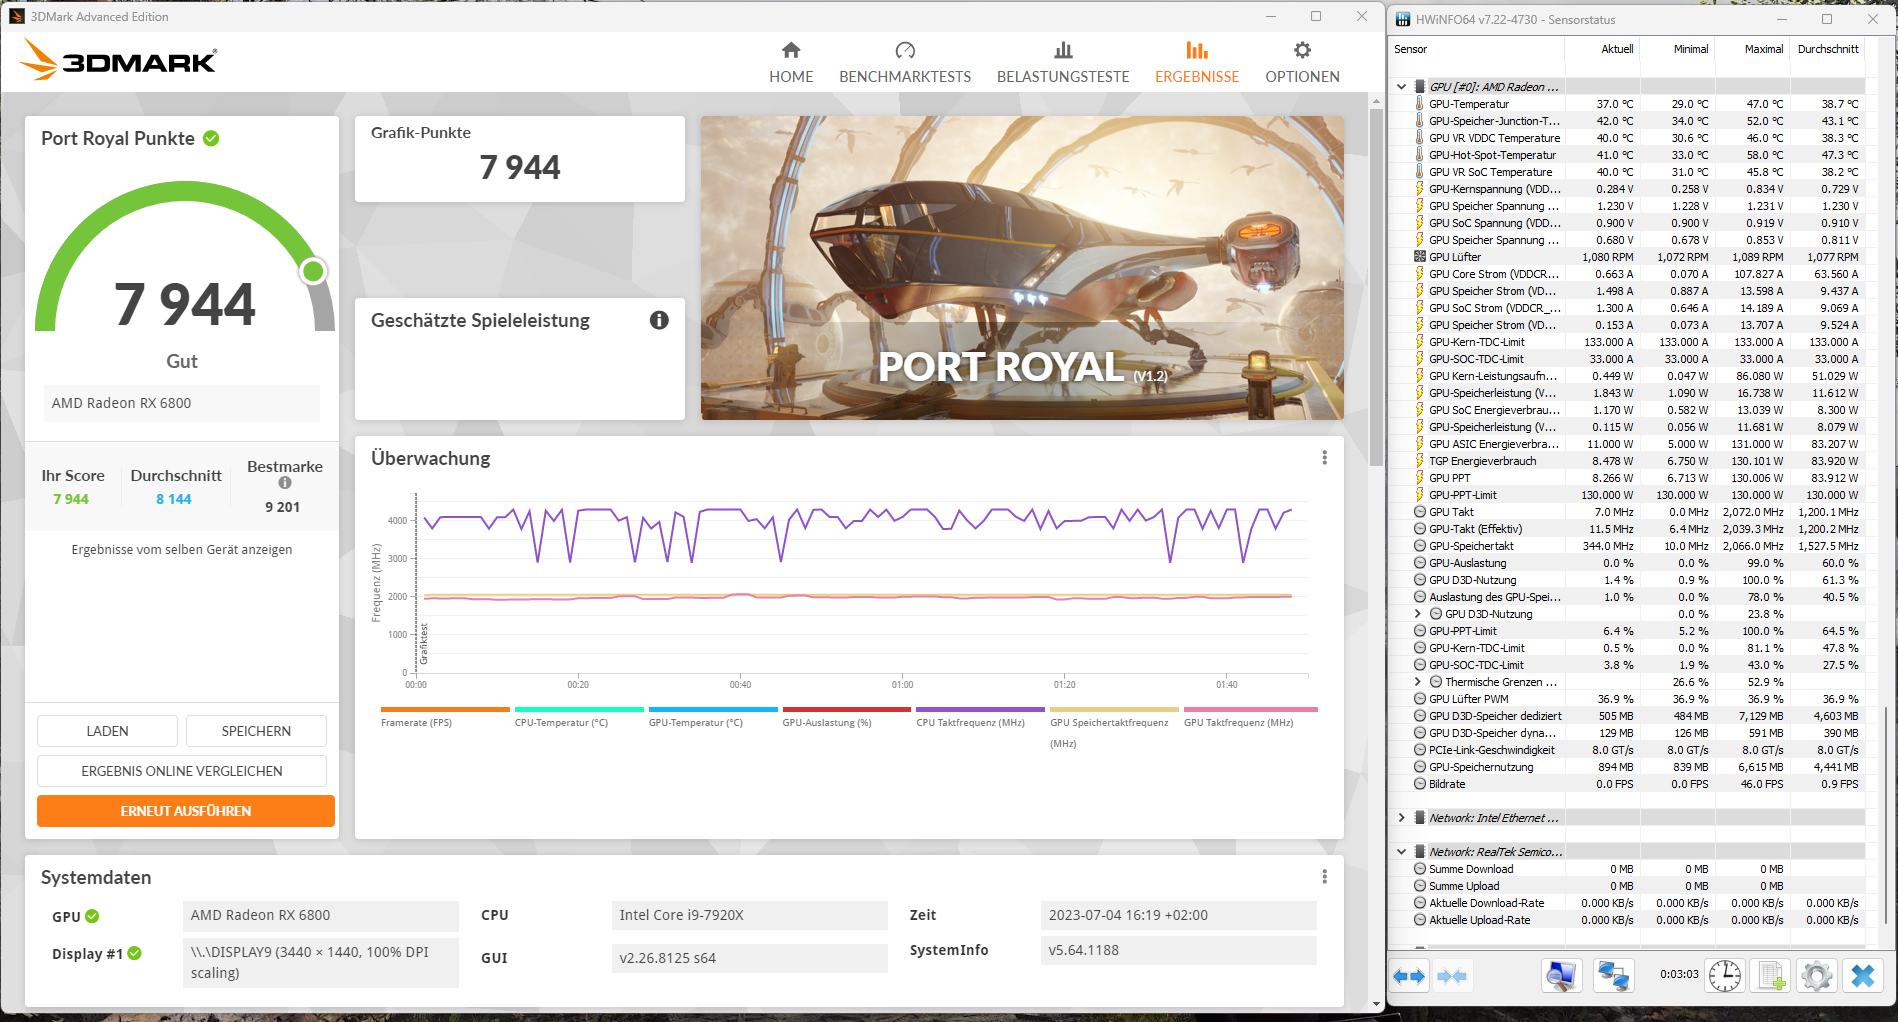Open the OPTIONEN tab

[x=1302, y=63]
